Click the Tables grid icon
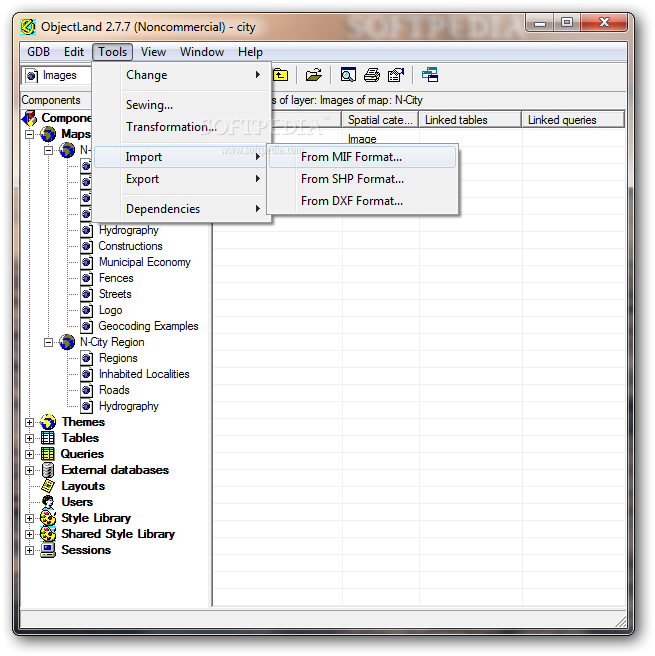The width and height of the screenshot is (655, 656). [48, 438]
